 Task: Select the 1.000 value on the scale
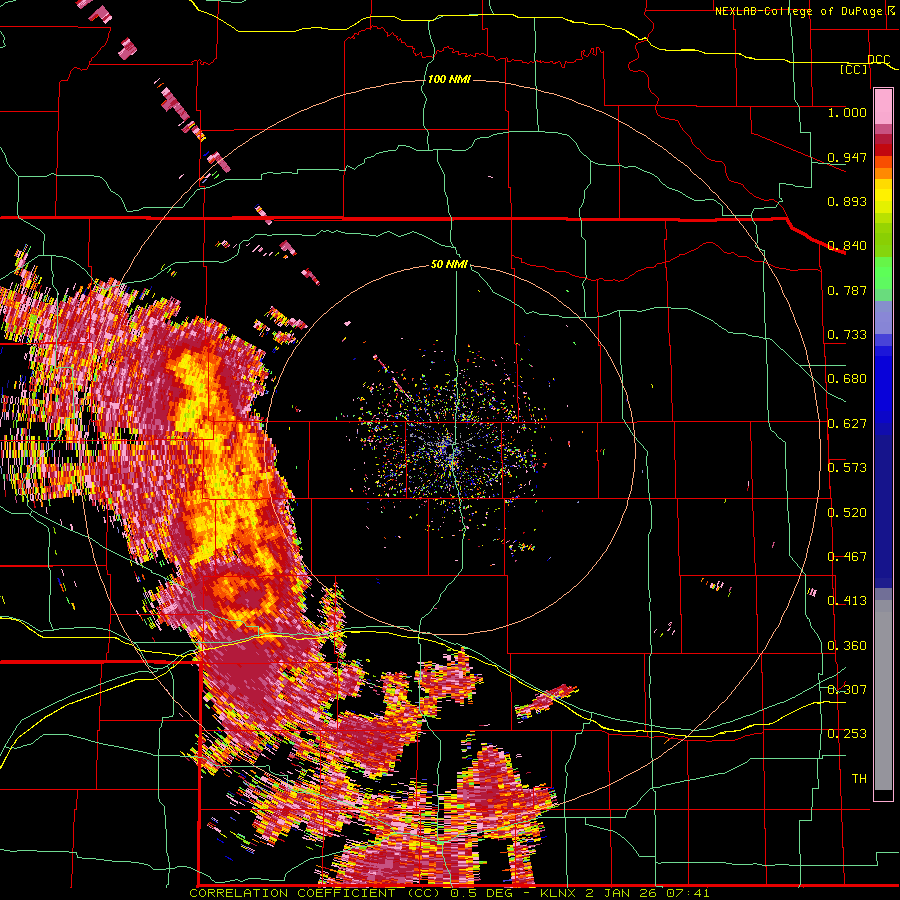[x=847, y=112]
